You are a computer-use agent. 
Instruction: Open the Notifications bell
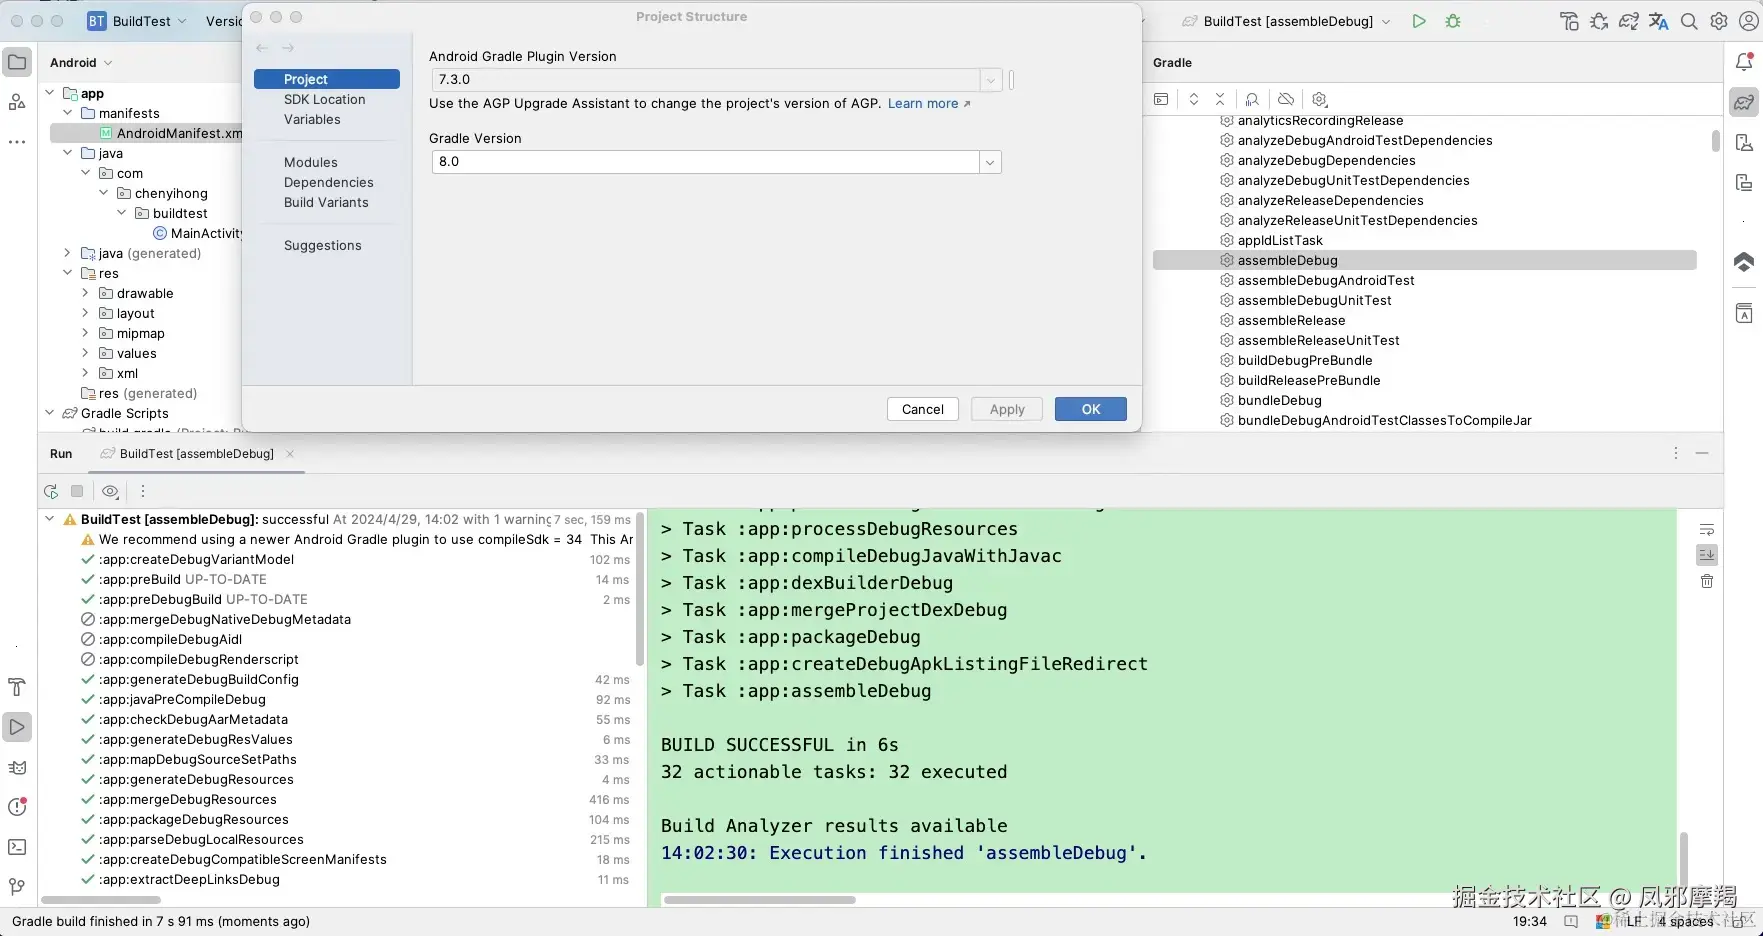(x=1744, y=62)
